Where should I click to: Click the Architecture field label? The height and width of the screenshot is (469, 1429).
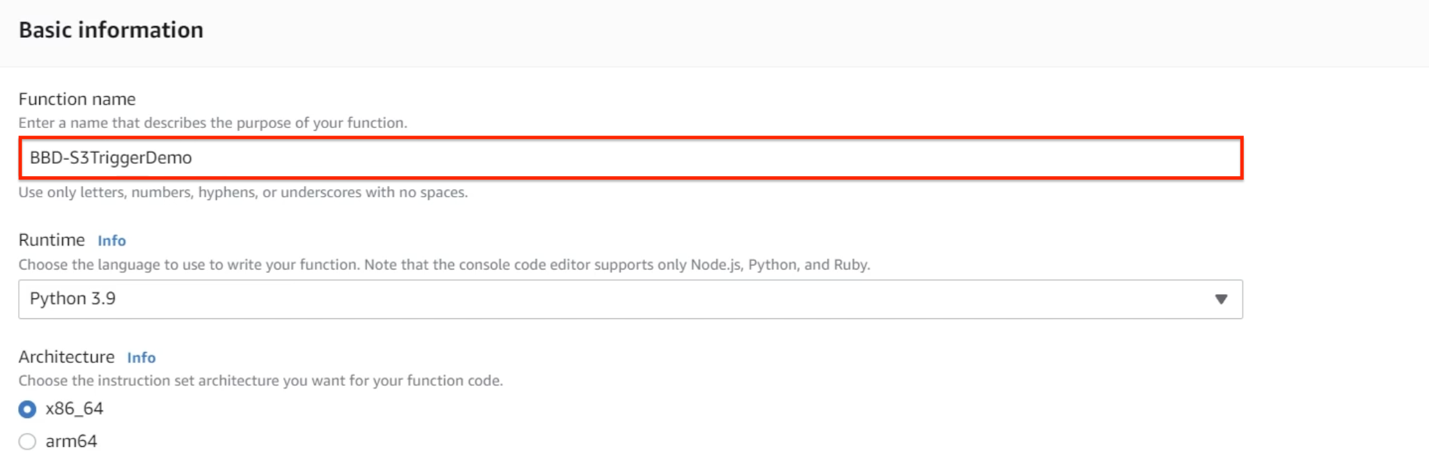[x=67, y=357]
